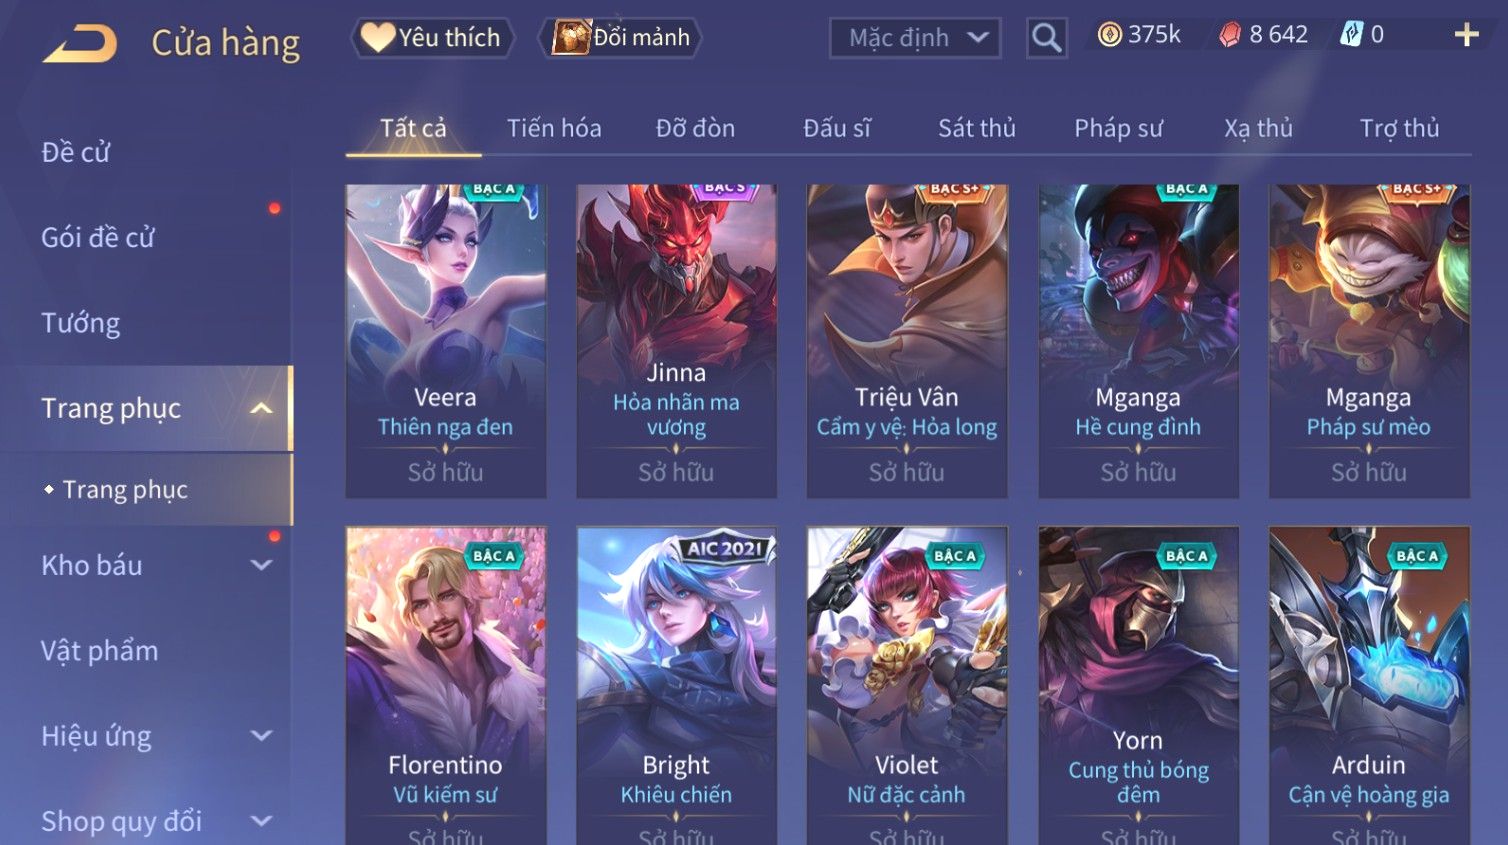Select Veera Thiên nga đen skin card

[x=446, y=341]
